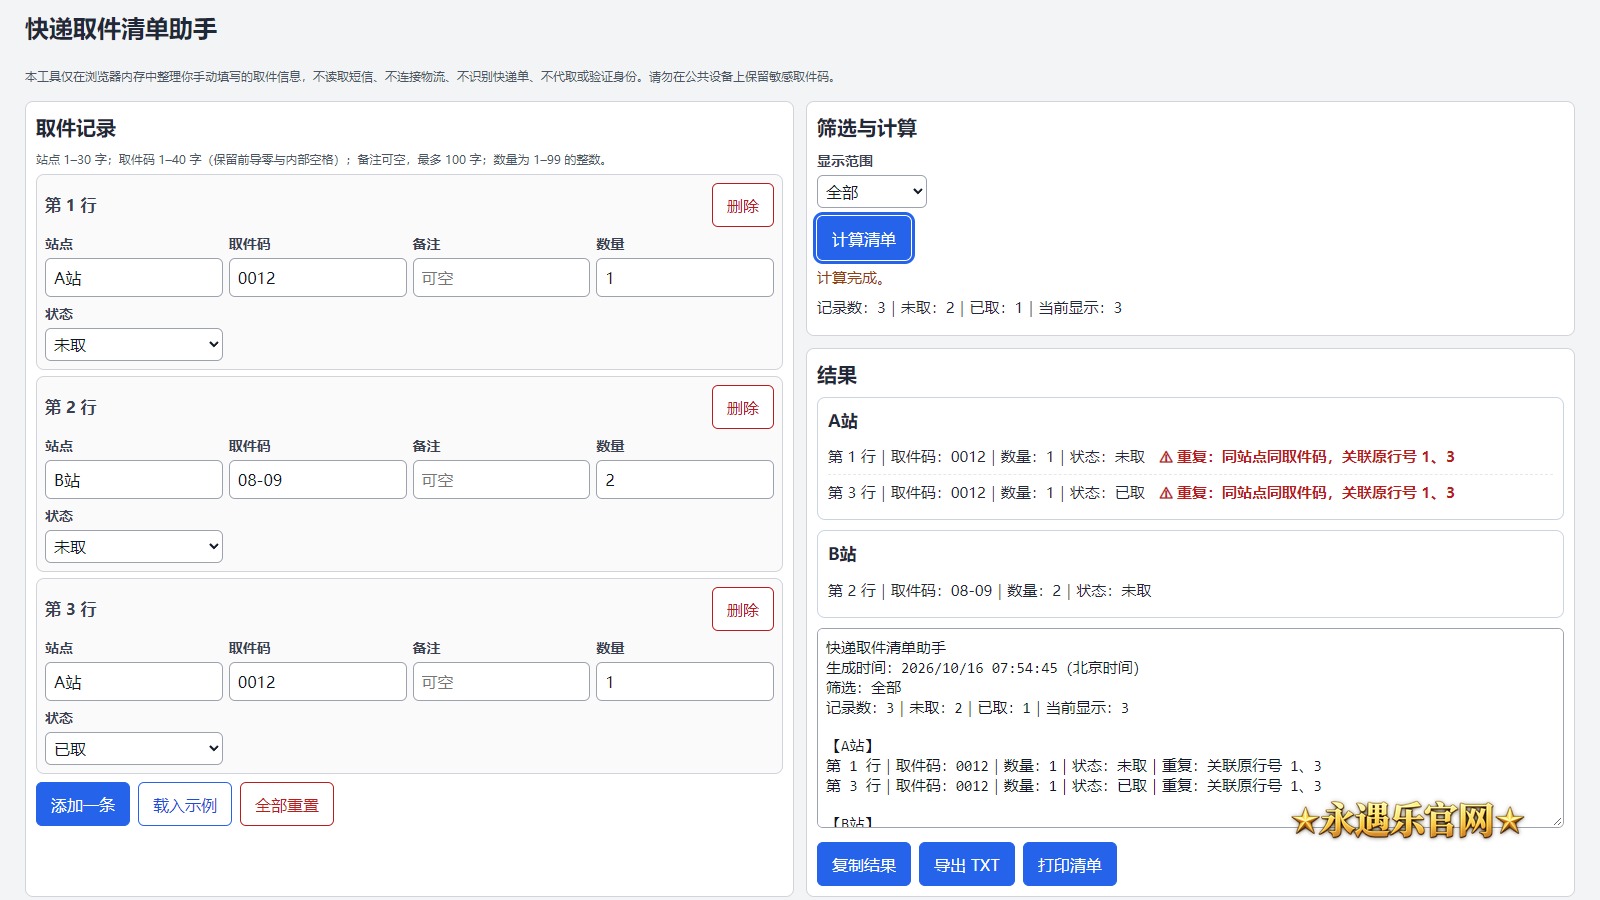This screenshot has height=900, width=1600.
Task: Click the B站 group heading in 结果
Action: point(843,554)
